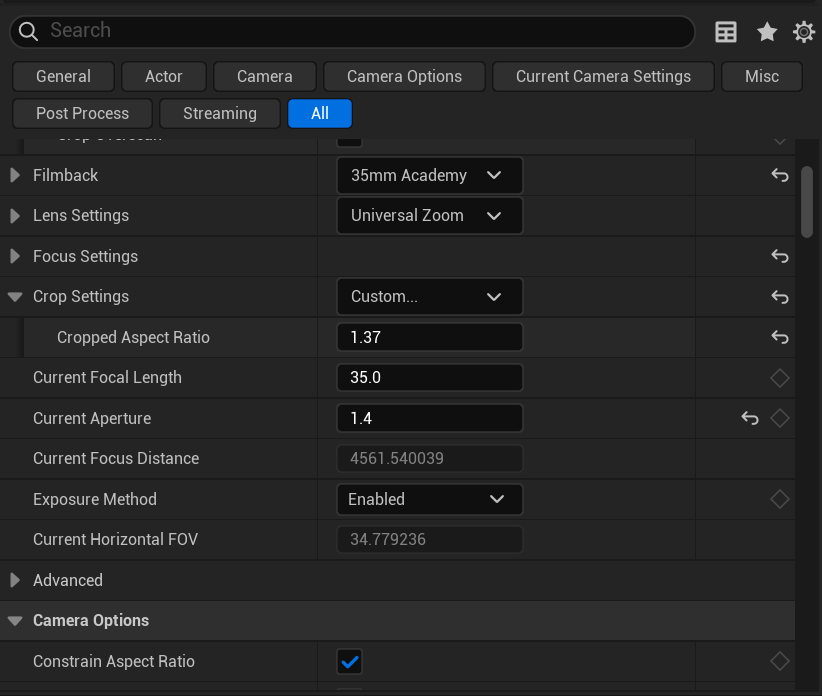The image size is (822, 696).
Task: Click the Current Aperture label
Action: coord(92,418)
